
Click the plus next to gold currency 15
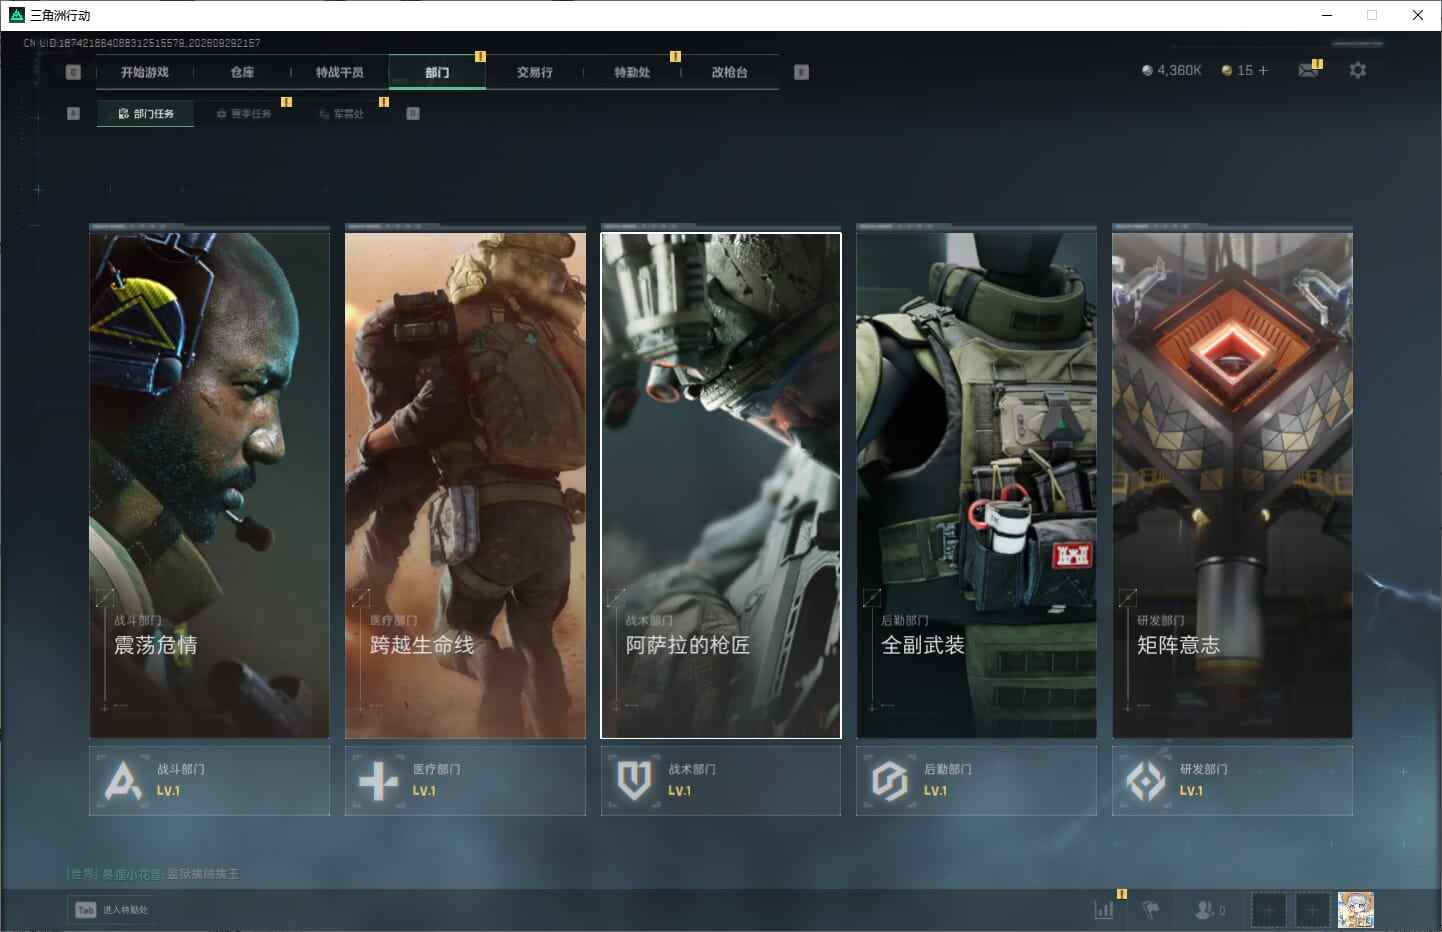pos(1263,70)
